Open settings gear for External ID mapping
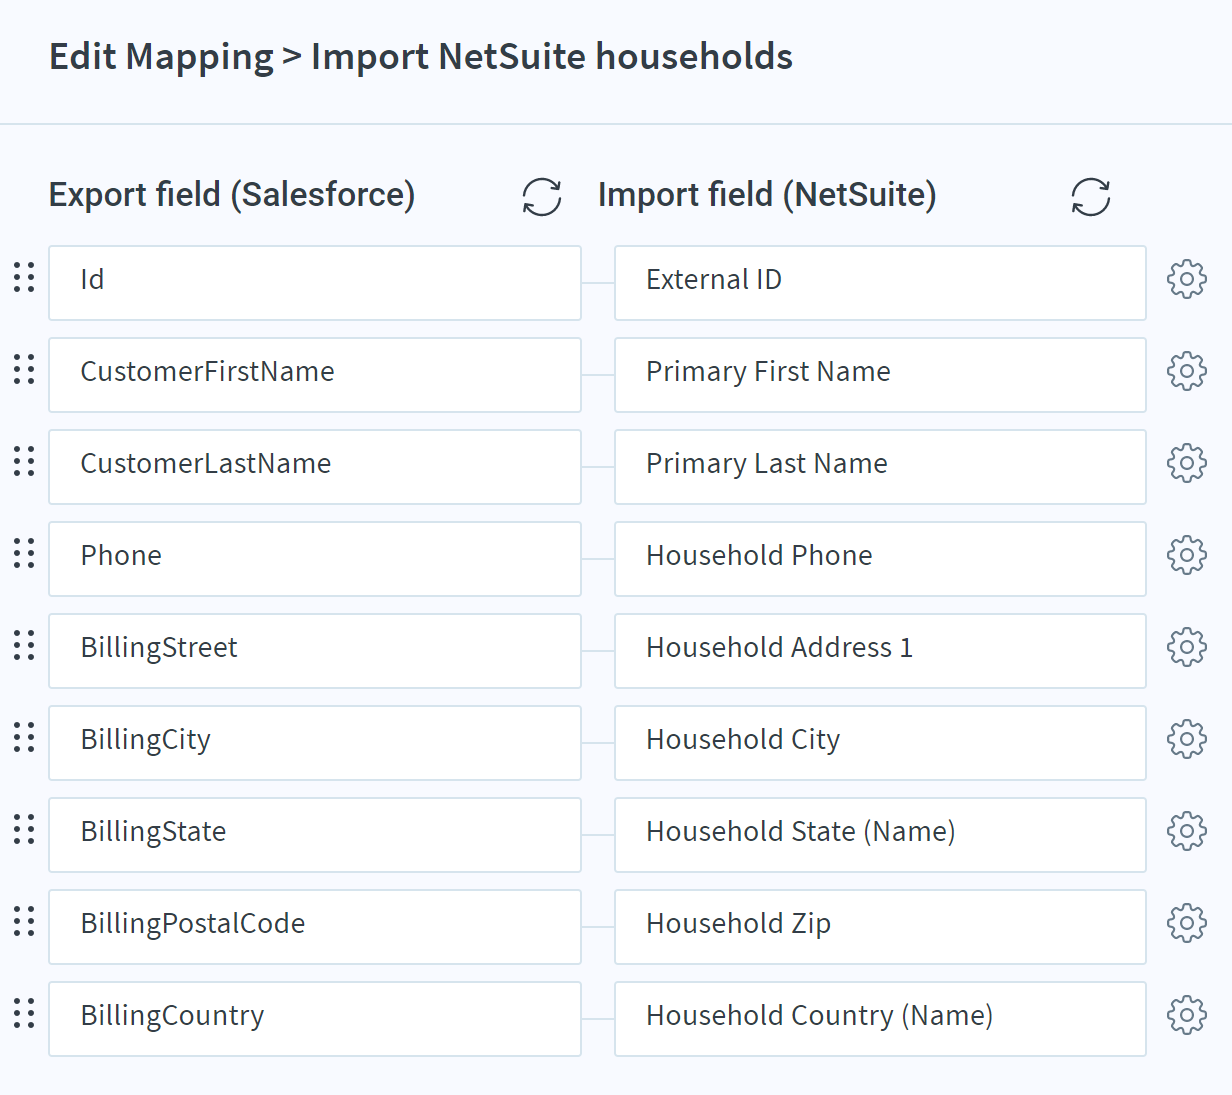Image resolution: width=1232 pixels, height=1095 pixels. tap(1187, 279)
